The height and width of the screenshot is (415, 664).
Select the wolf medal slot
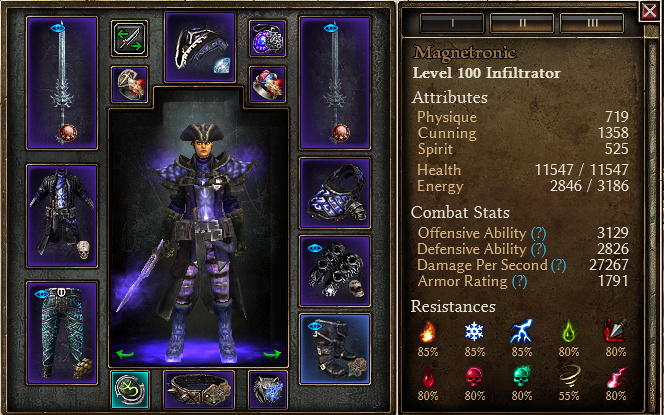tap(268, 389)
